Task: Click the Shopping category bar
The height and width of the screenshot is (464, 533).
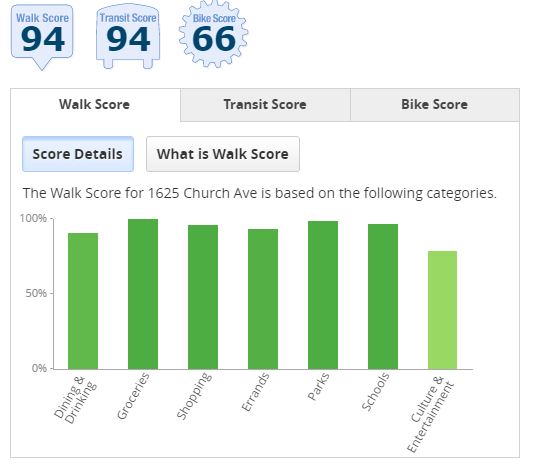Action: click(203, 297)
